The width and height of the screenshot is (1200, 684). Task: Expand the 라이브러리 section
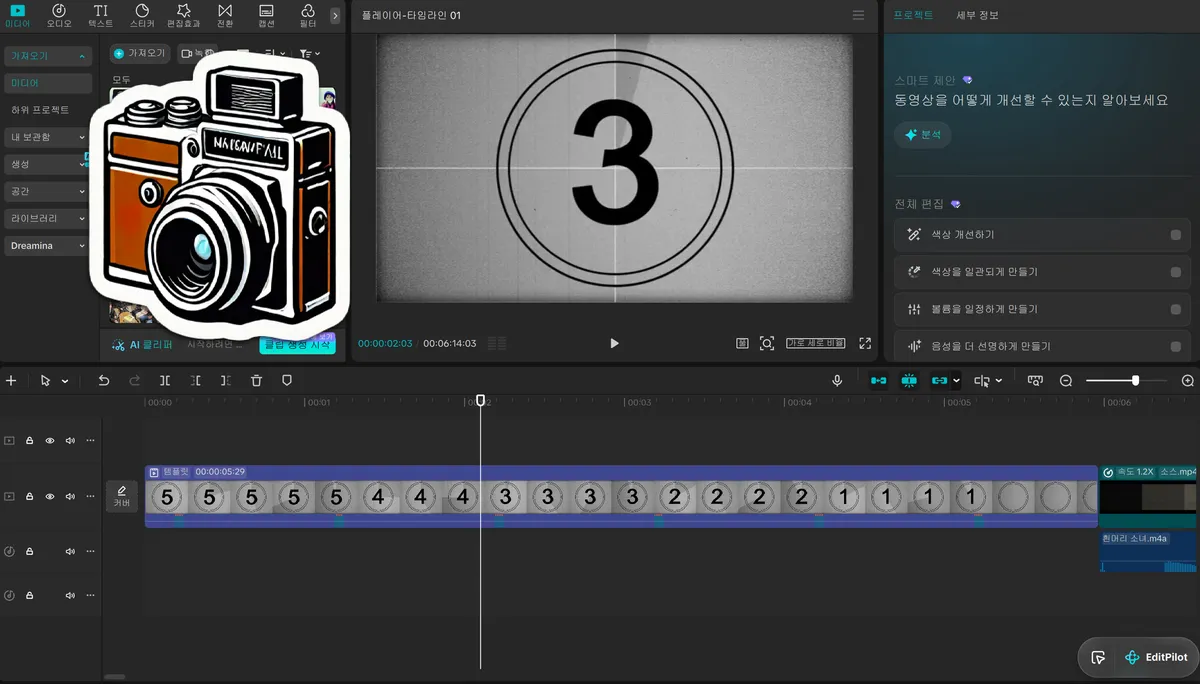pos(47,218)
